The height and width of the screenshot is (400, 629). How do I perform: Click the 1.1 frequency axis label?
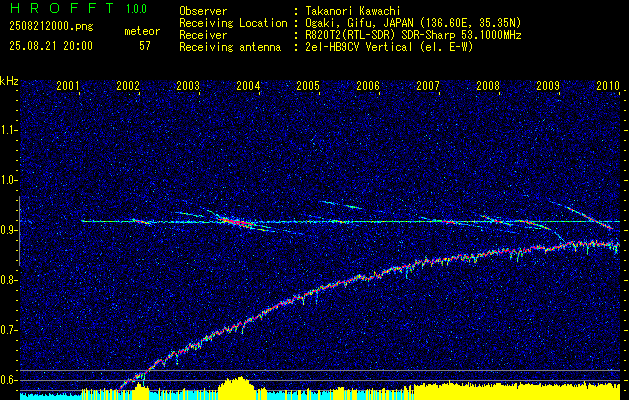pos(8,130)
